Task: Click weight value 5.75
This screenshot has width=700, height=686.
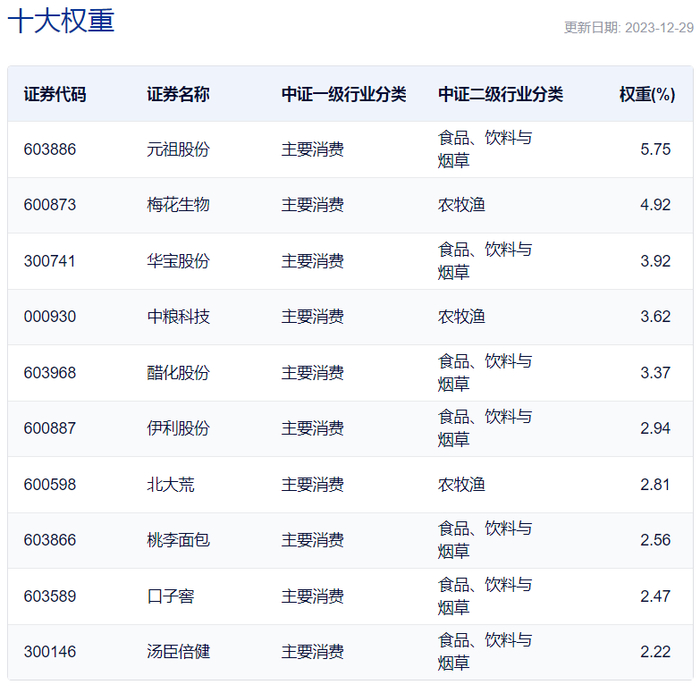Action: [x=655, y=149]
